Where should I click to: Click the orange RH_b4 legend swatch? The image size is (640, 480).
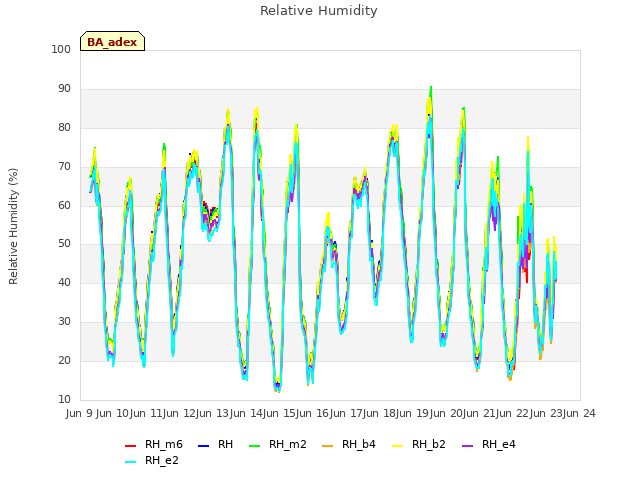point(327,446)
